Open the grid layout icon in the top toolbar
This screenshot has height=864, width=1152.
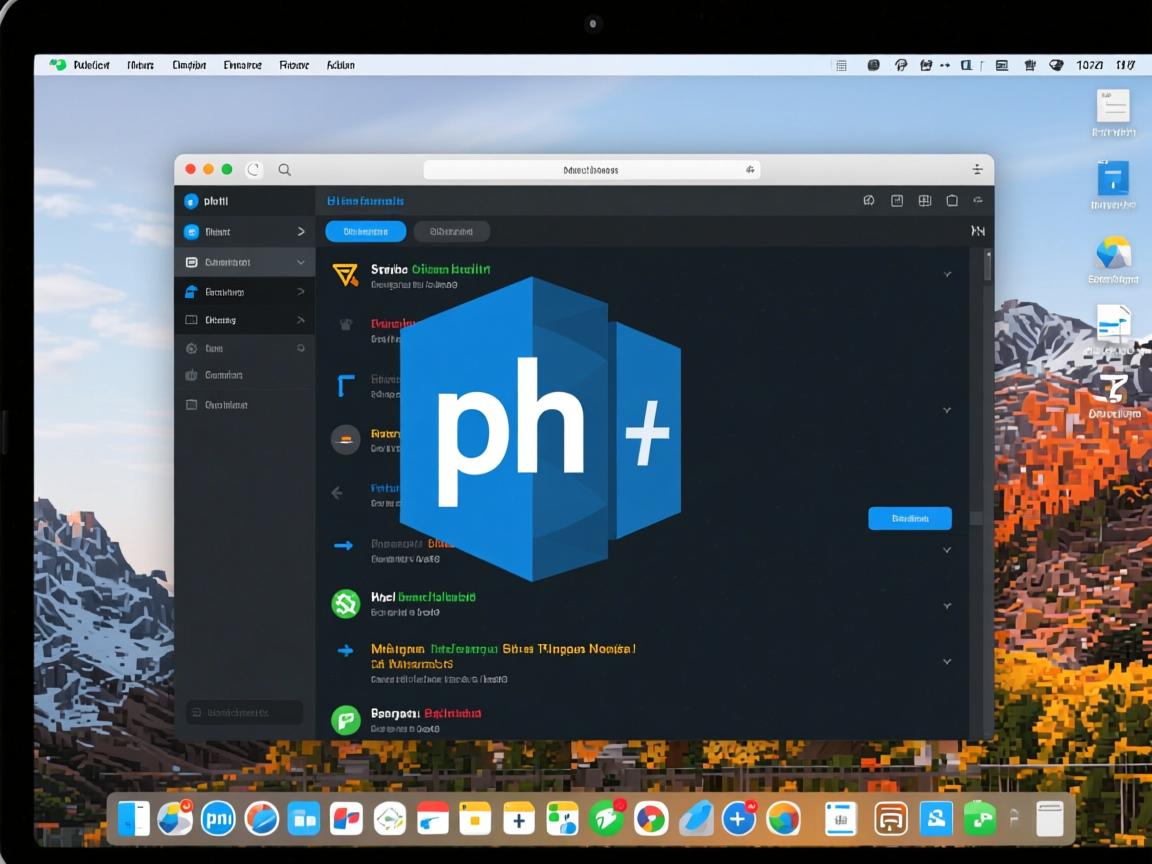coord(925,200)
